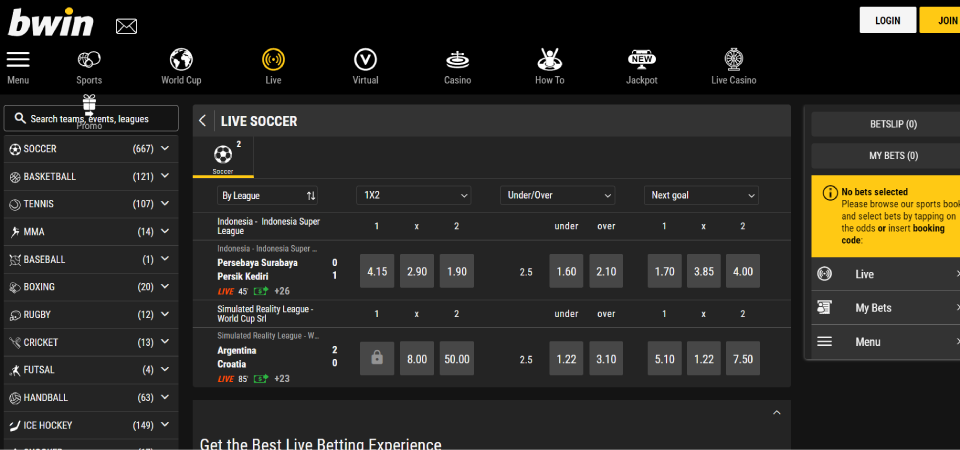Click the search teams input field
Viewport: 960px width, 450px height.
91,118
